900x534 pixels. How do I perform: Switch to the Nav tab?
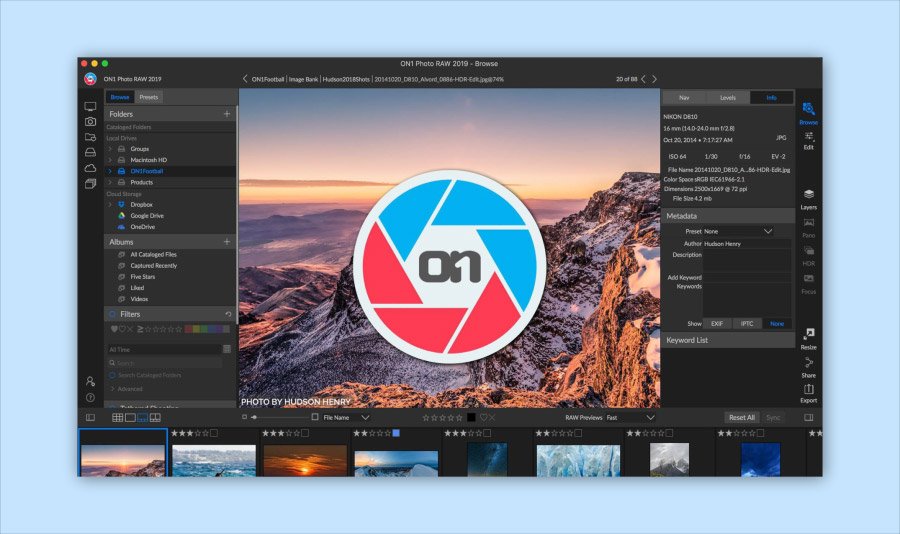[684, 98]
